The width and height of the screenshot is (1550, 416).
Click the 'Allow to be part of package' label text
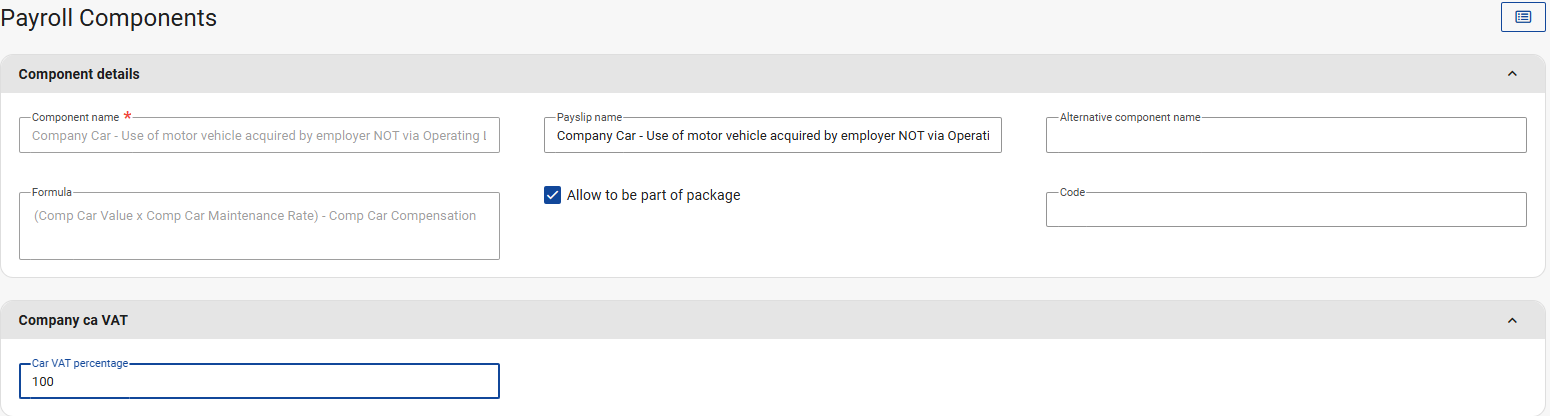(653, 195)
